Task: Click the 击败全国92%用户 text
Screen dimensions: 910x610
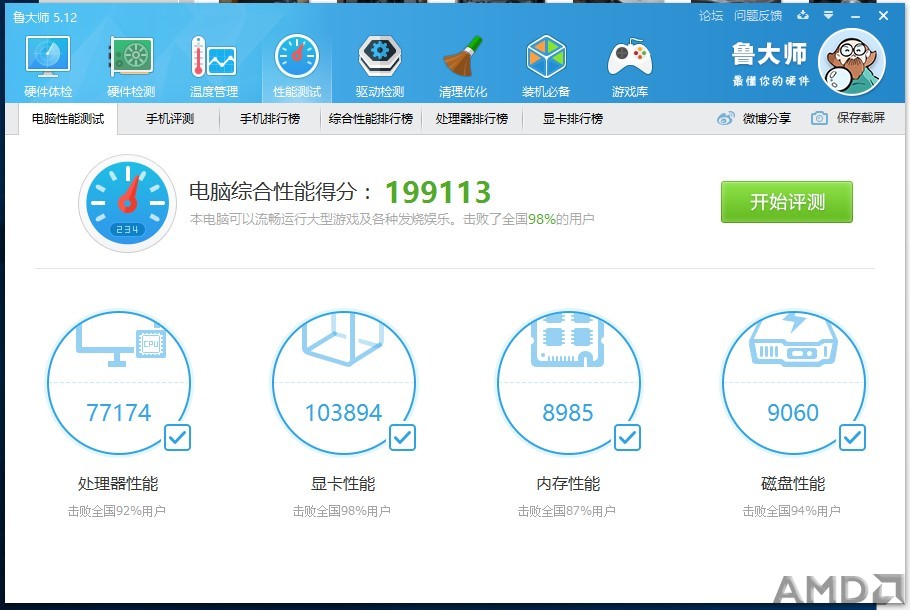Action: pos(117,511)
